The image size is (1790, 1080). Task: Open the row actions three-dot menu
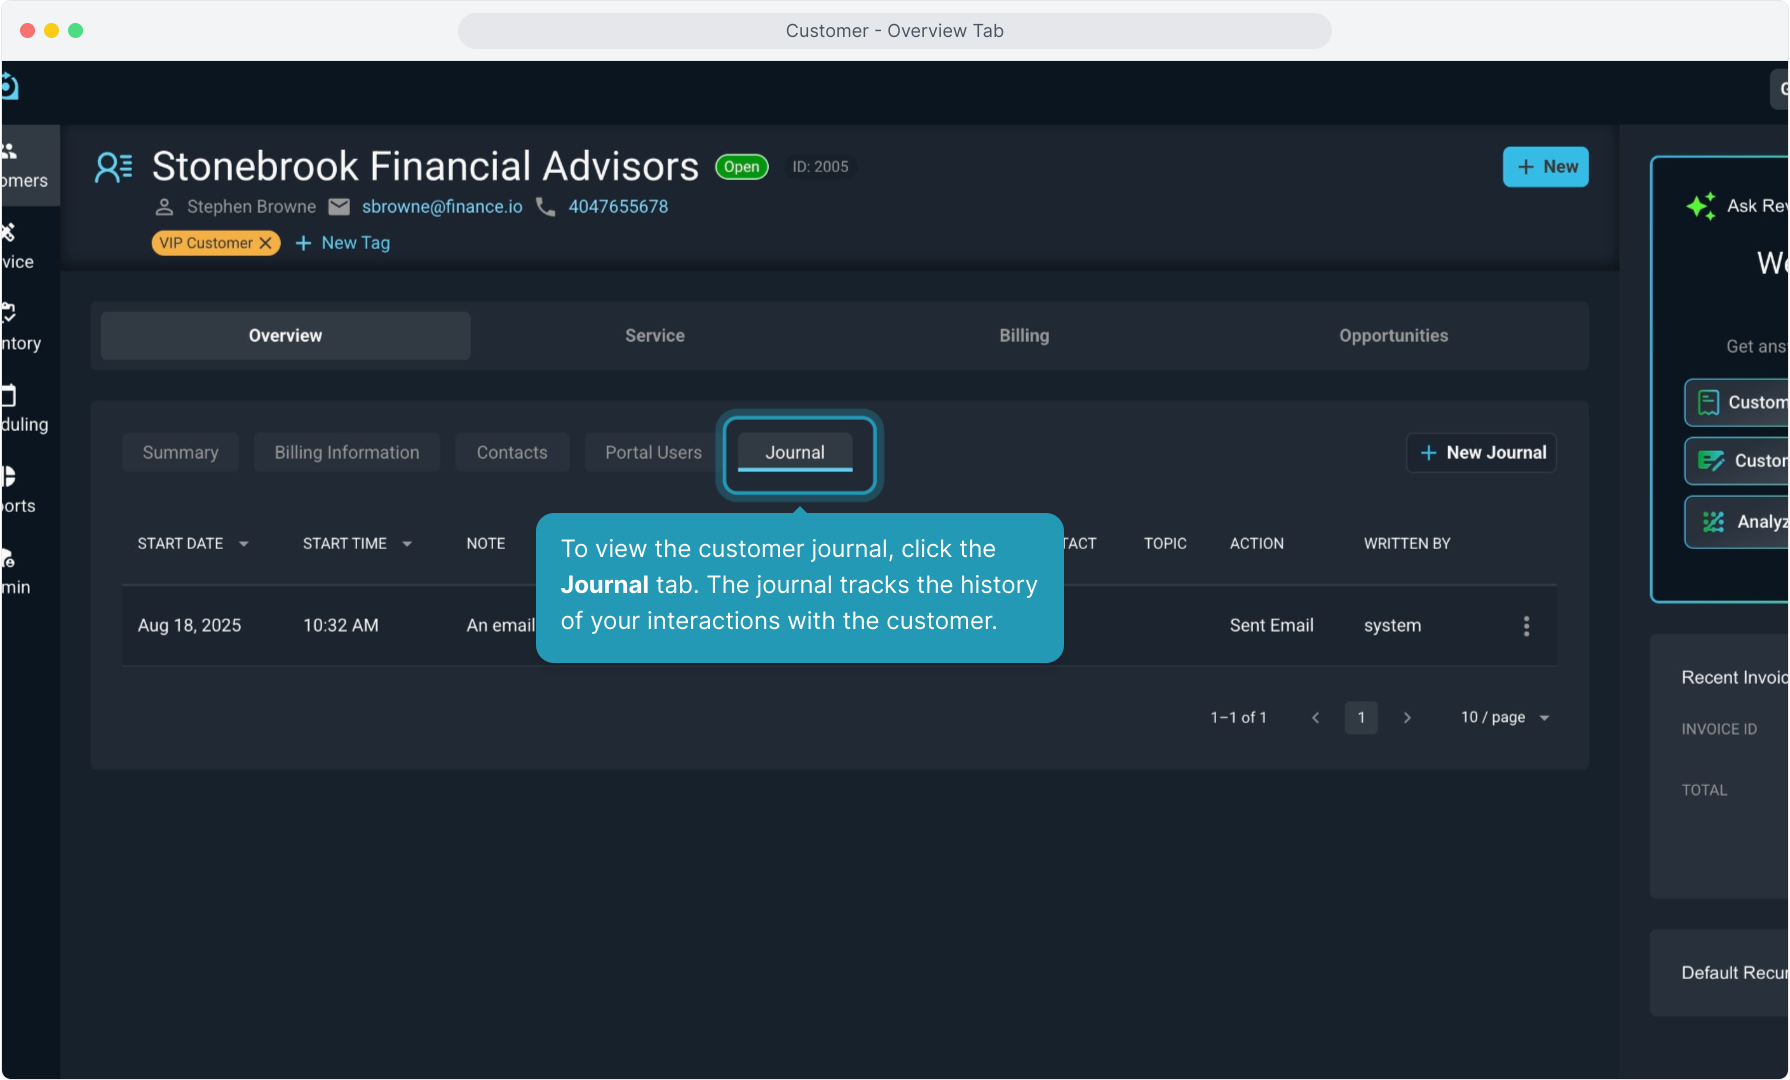(x=1526, y=626)
